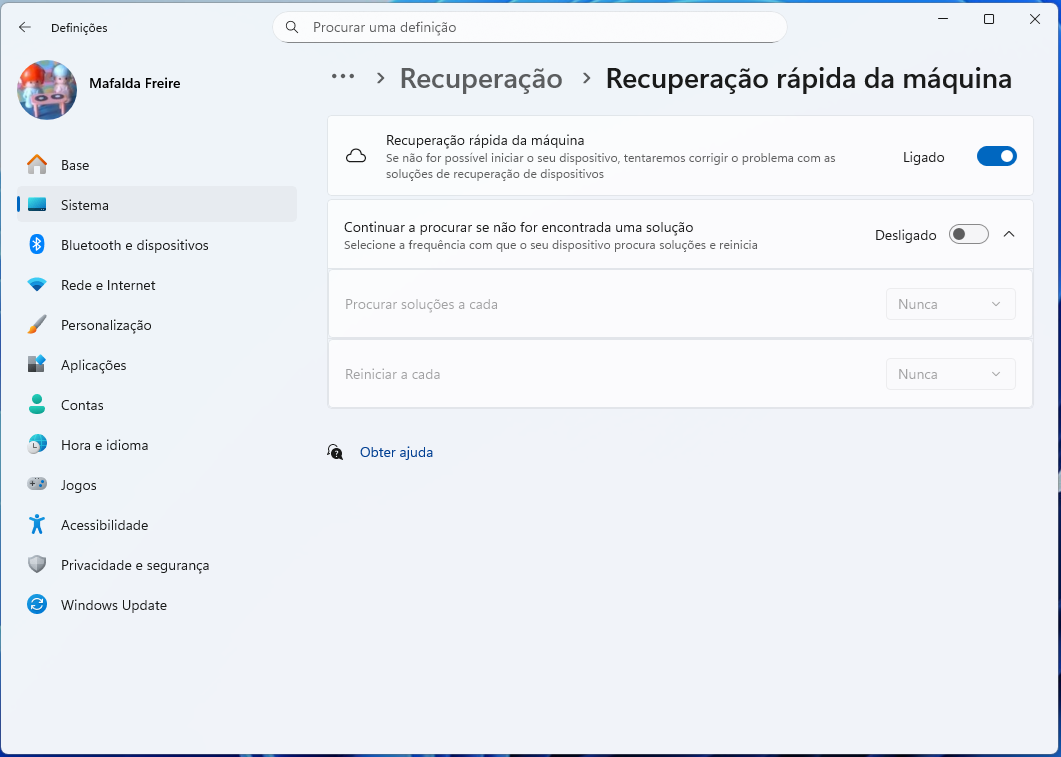Click the Privacidade e segurança shield icon
The image size is (1061, 757).
(x=37, y=565)
